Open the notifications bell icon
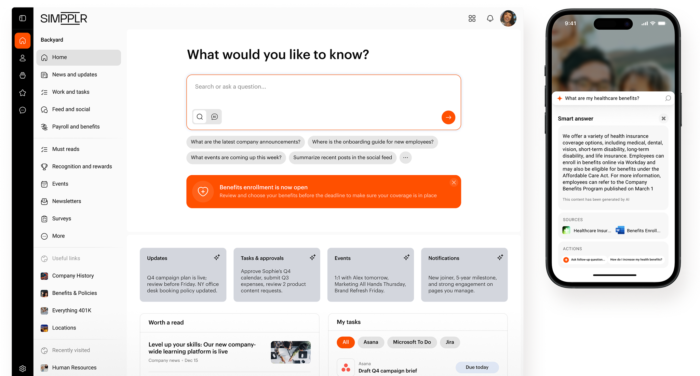The image size is (700, 376). pyautogui.click(x=490, y=18)
